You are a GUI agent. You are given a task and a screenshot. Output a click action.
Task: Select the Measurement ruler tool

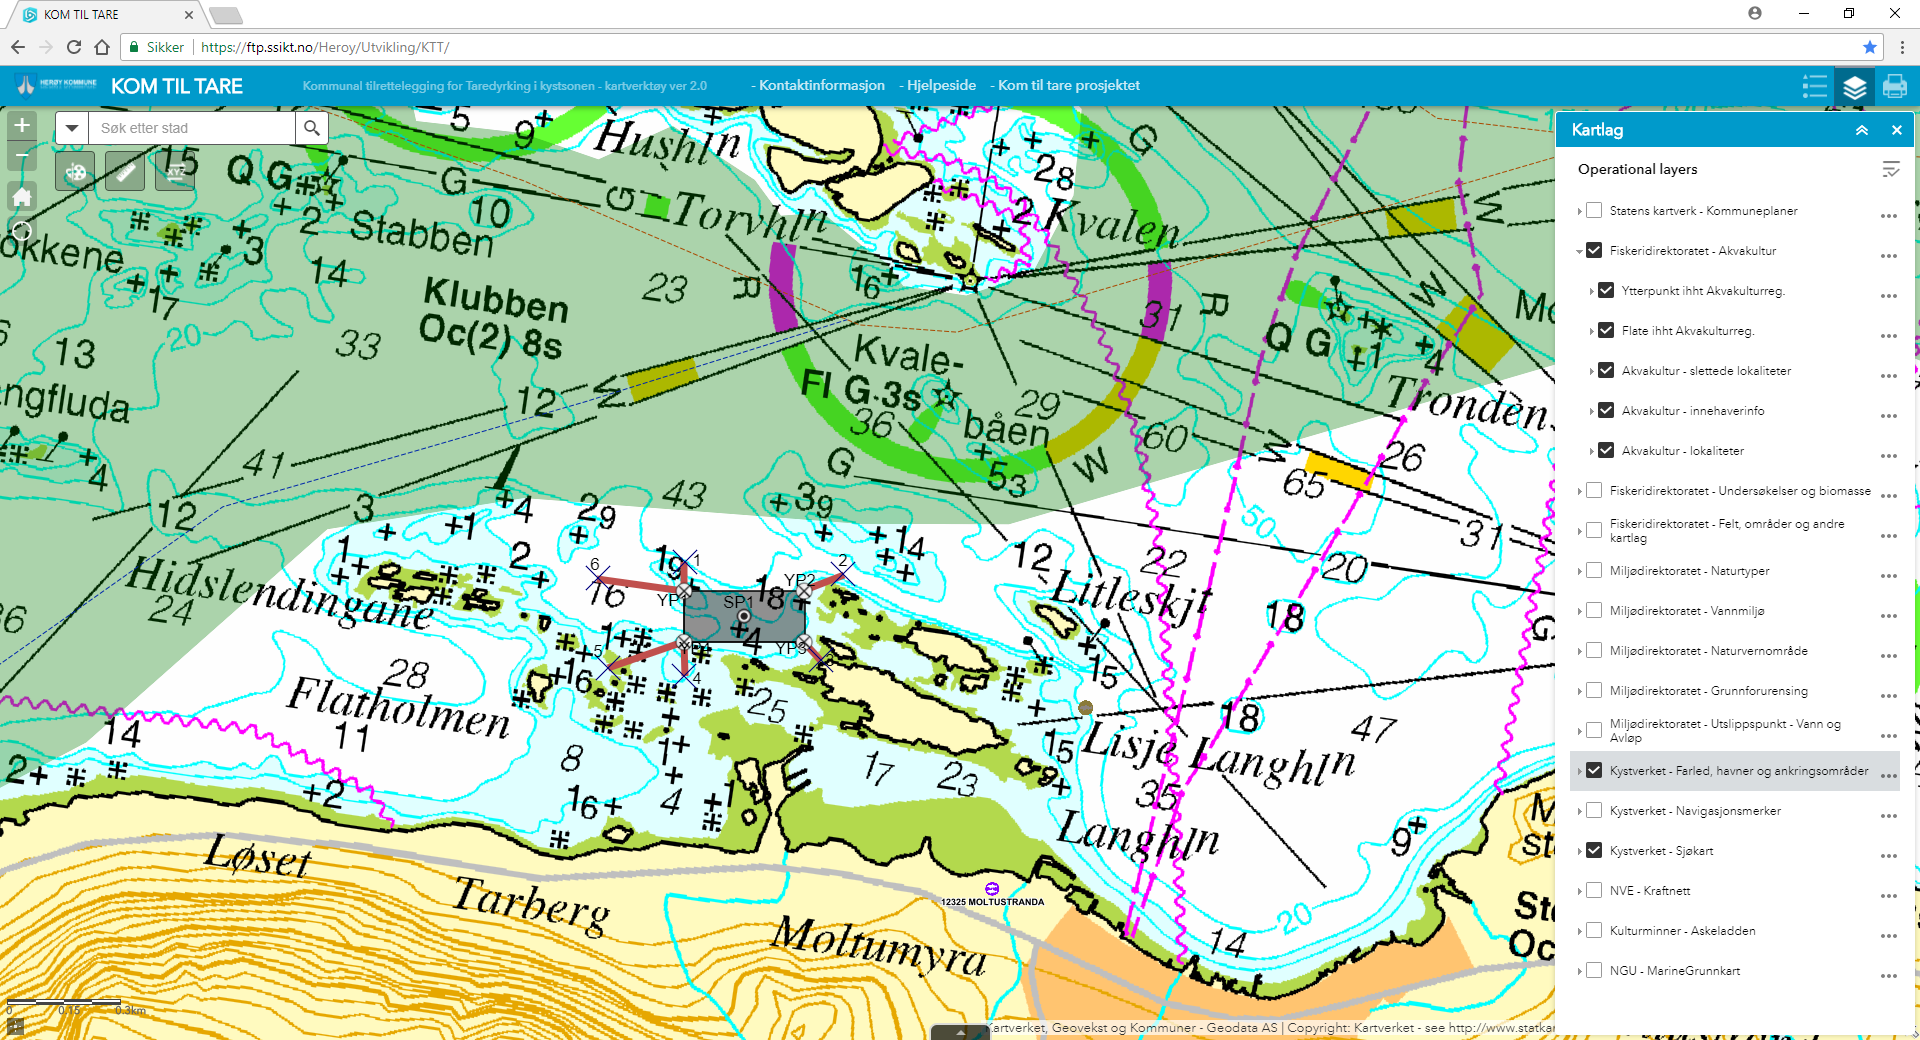pyautogui.click(x=125, y=172)
